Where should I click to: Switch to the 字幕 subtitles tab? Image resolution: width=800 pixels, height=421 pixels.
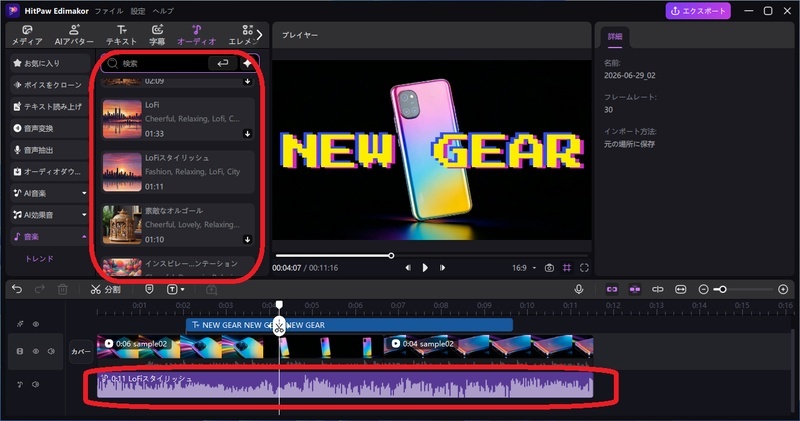[x=157, y=35]
